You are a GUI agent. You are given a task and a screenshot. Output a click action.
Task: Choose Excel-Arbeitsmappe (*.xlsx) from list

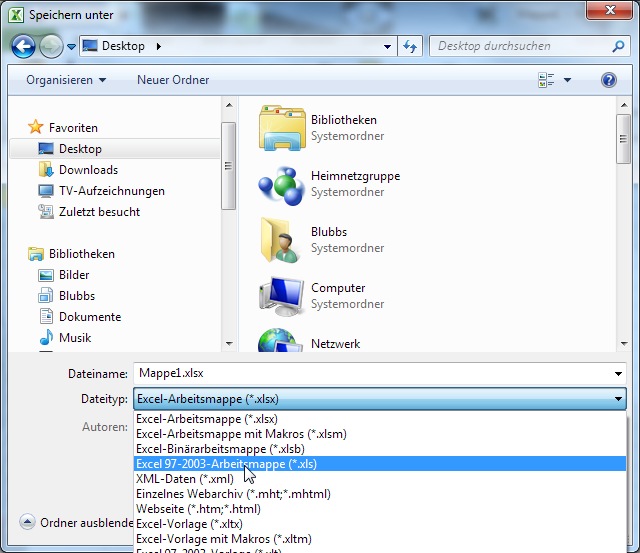click(x=380, y=419)
